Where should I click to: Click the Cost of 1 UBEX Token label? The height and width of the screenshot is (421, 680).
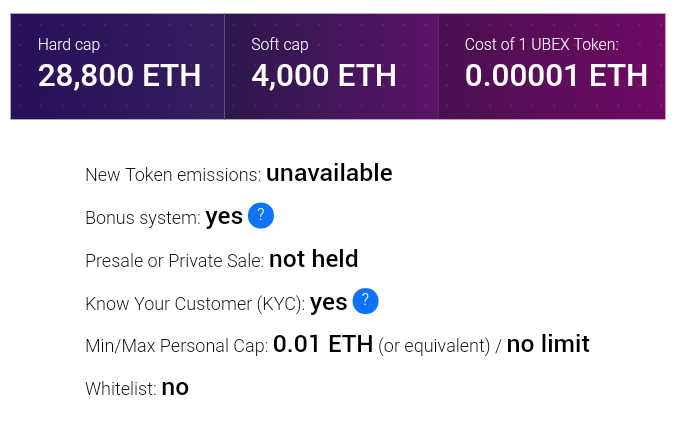(x=542, y=44)
